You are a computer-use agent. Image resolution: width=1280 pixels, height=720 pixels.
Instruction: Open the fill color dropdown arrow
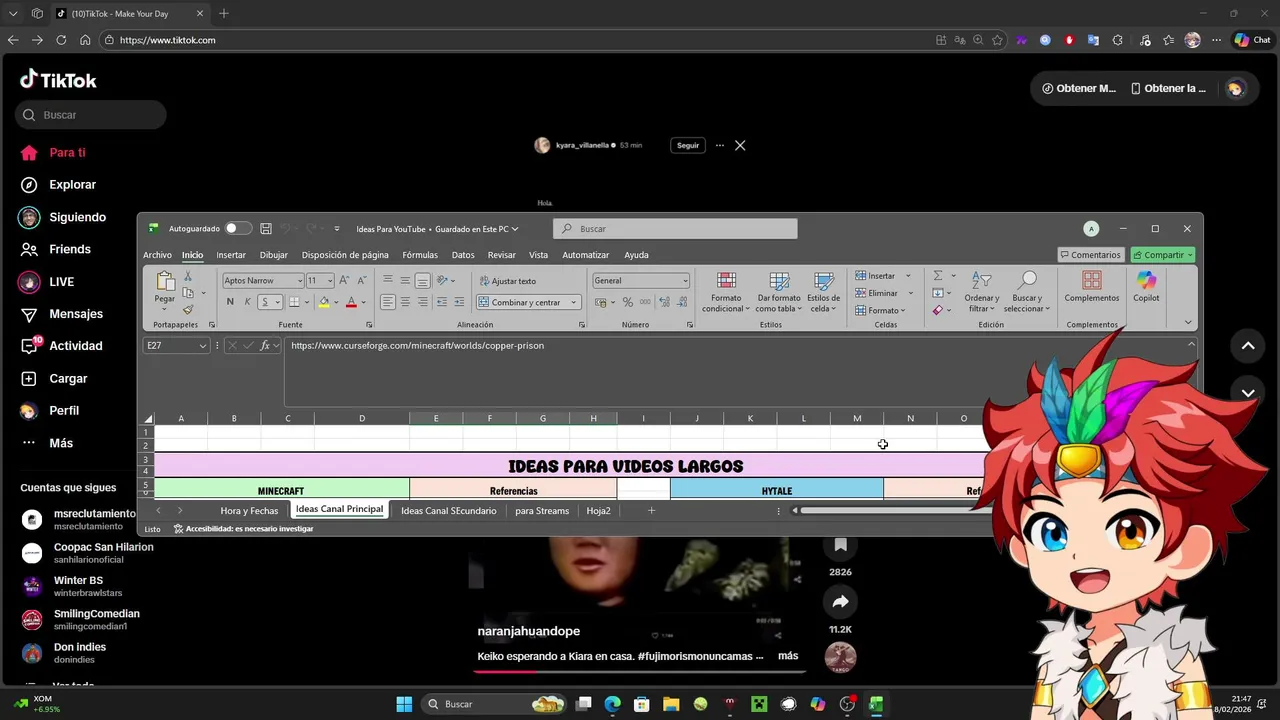coord(335,302)
